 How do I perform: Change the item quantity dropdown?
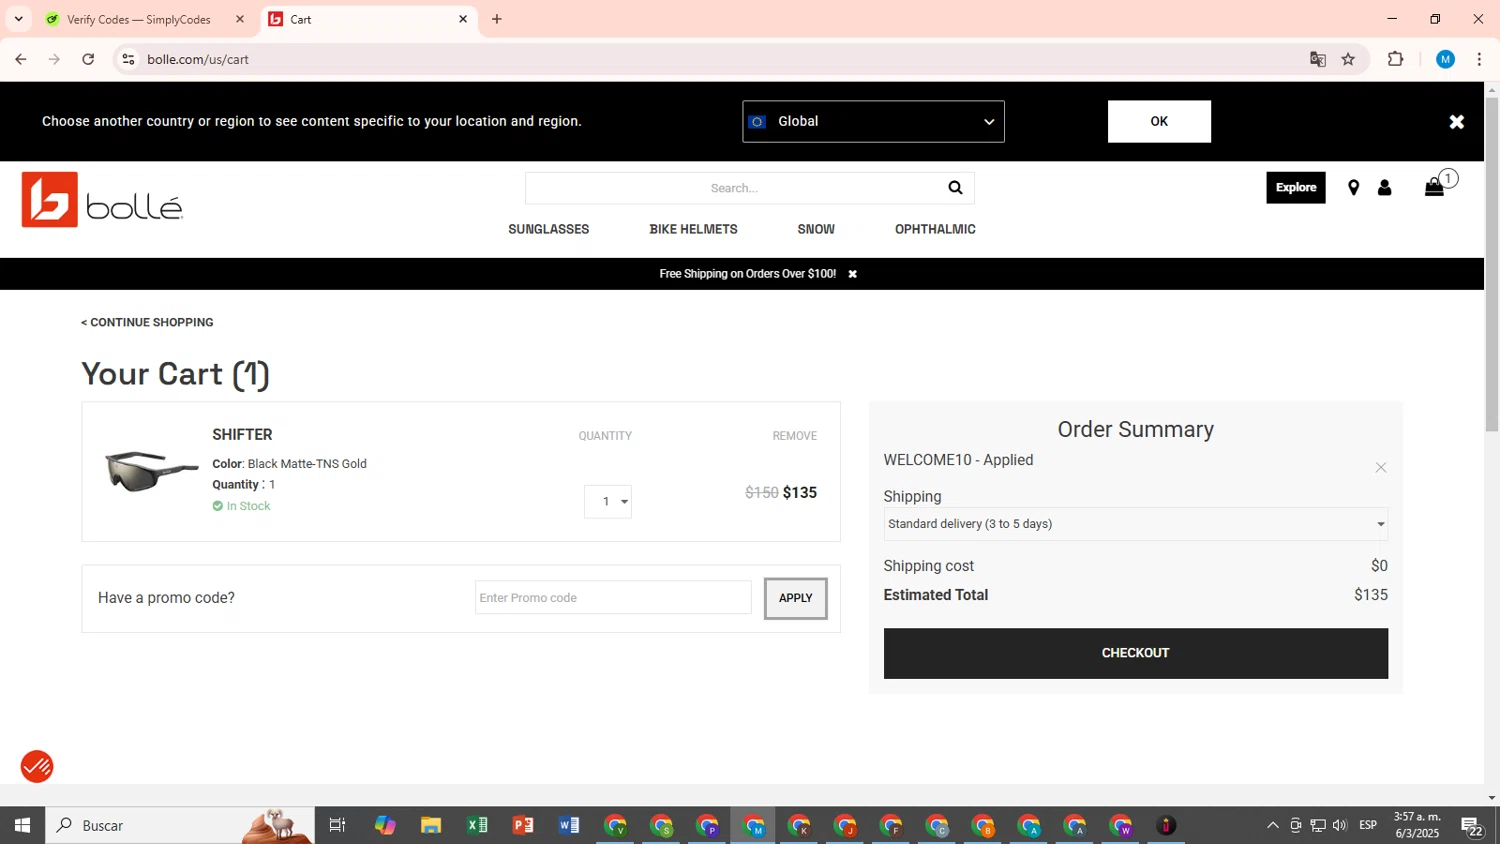(x=608, y=502)
